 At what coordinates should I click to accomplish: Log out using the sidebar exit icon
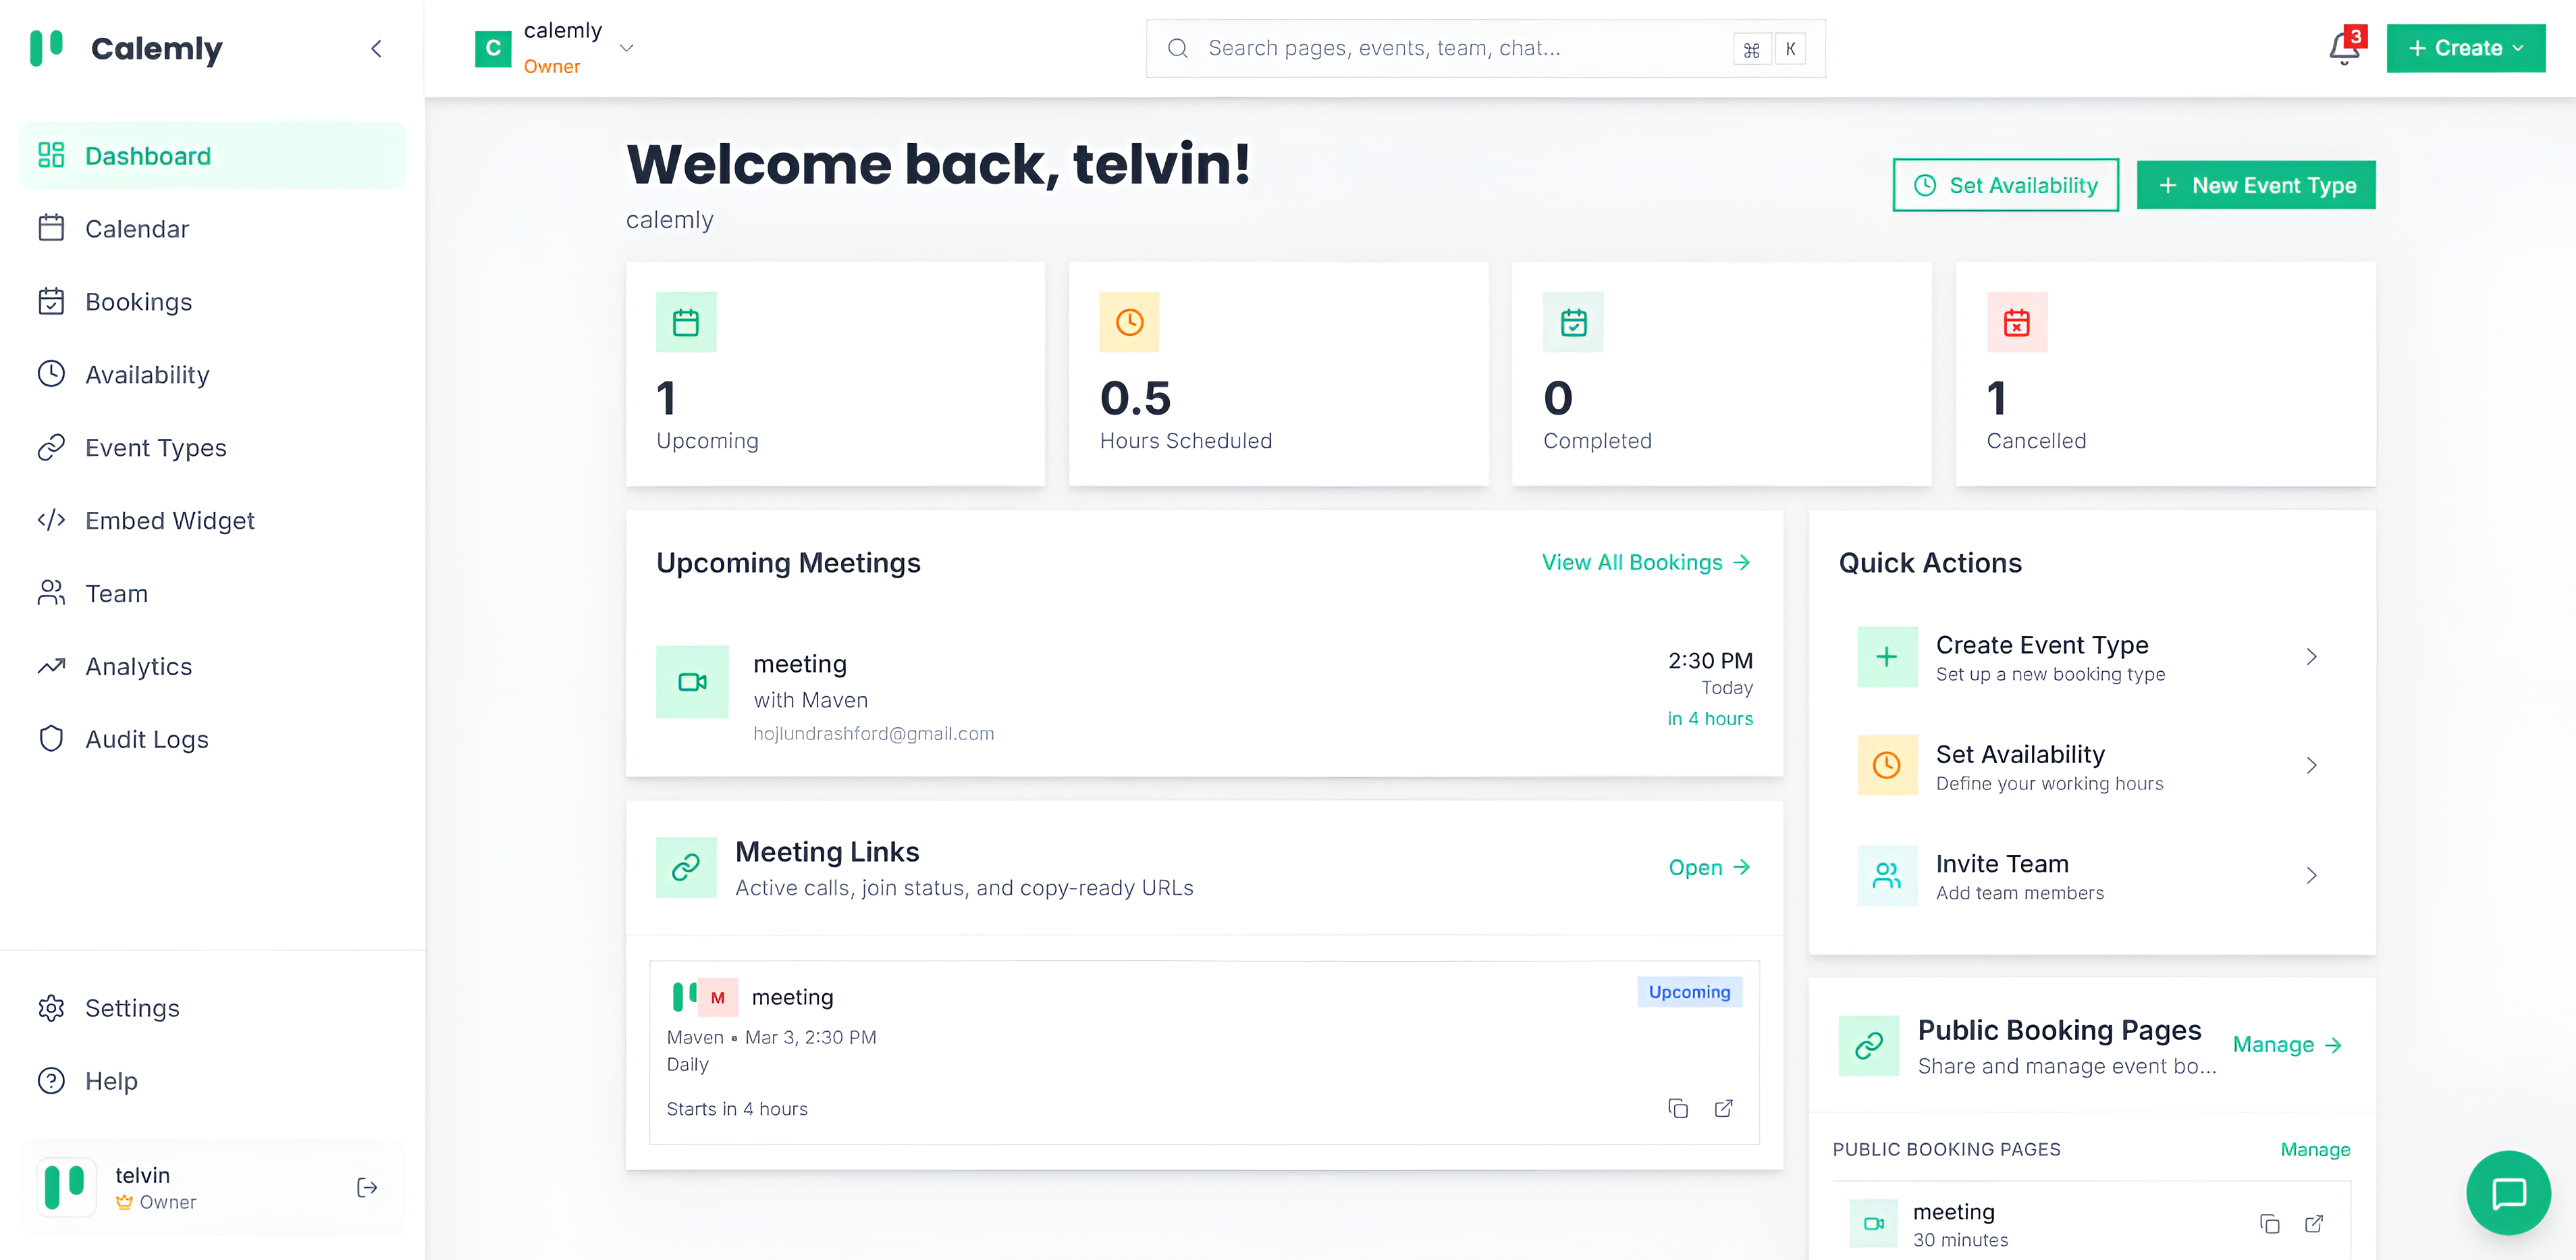tap(366, 1187)
